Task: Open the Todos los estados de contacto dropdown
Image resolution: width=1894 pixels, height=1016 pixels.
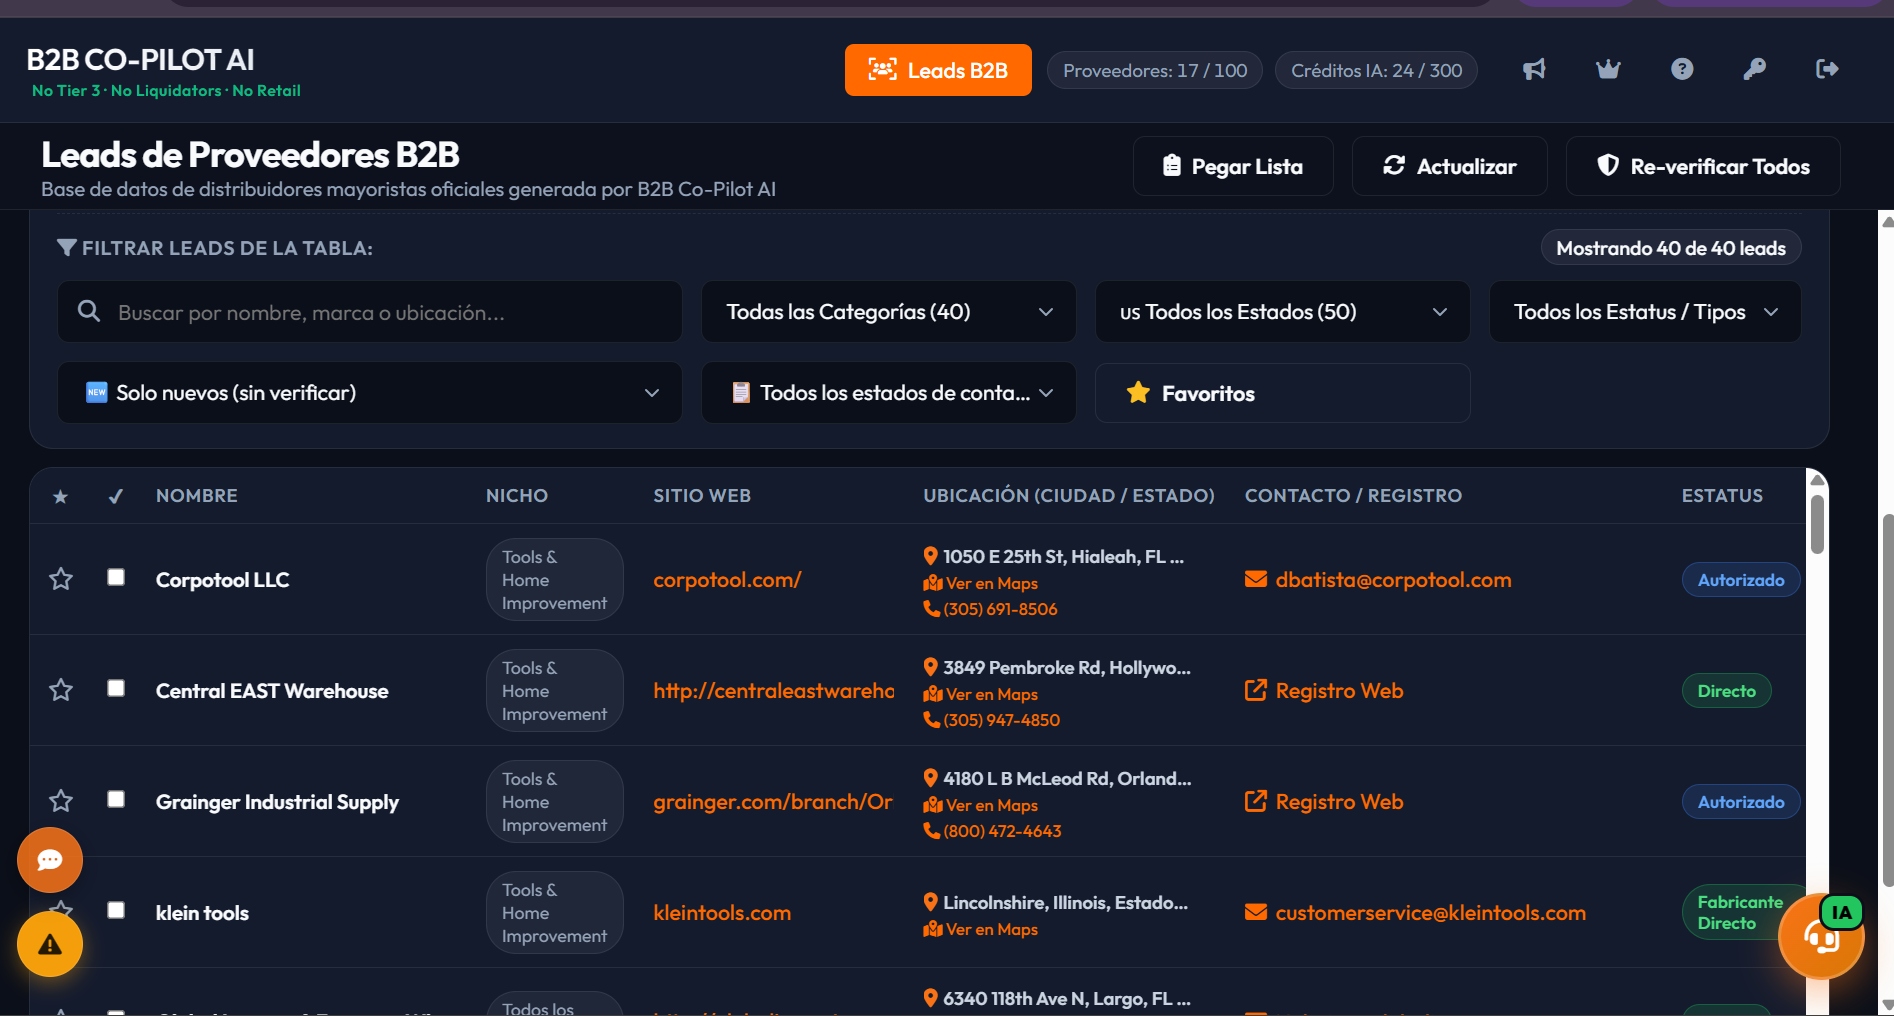Action: 889,392
